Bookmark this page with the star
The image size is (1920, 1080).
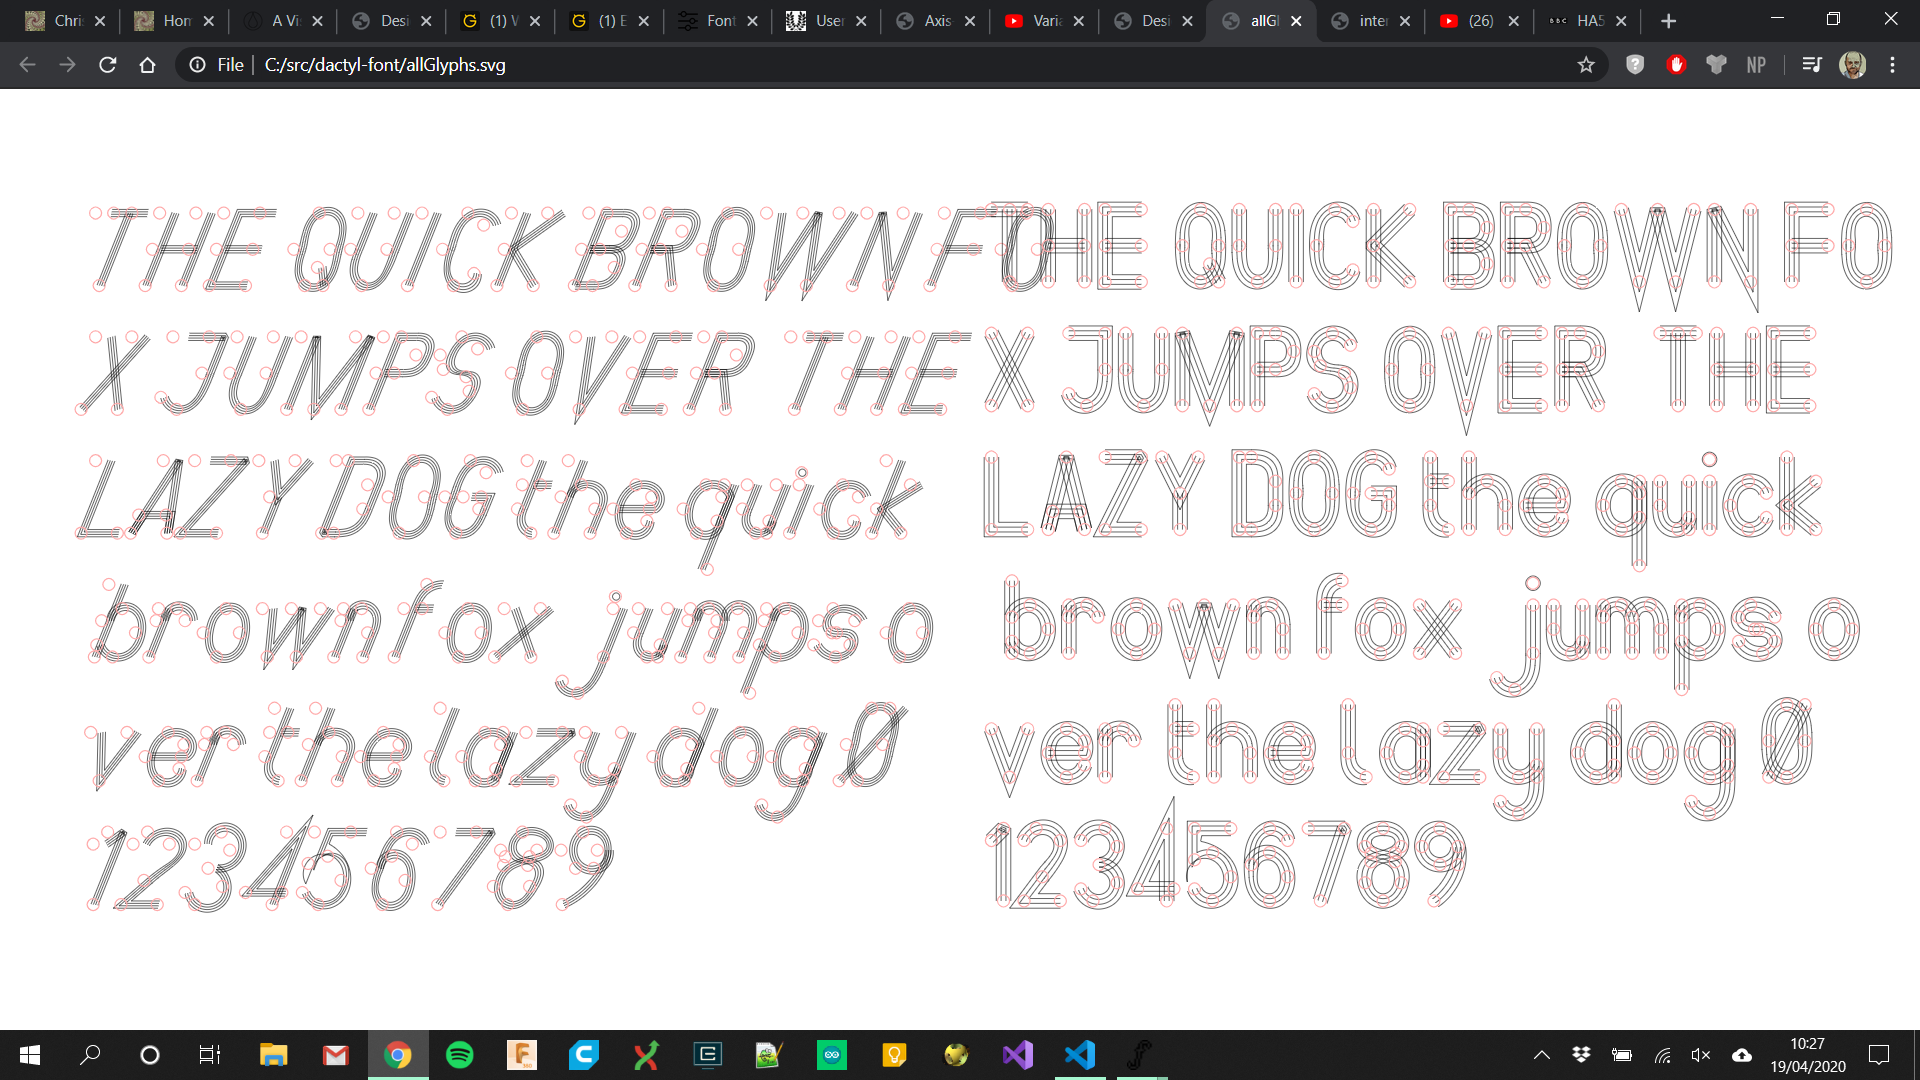[1586, 65]
